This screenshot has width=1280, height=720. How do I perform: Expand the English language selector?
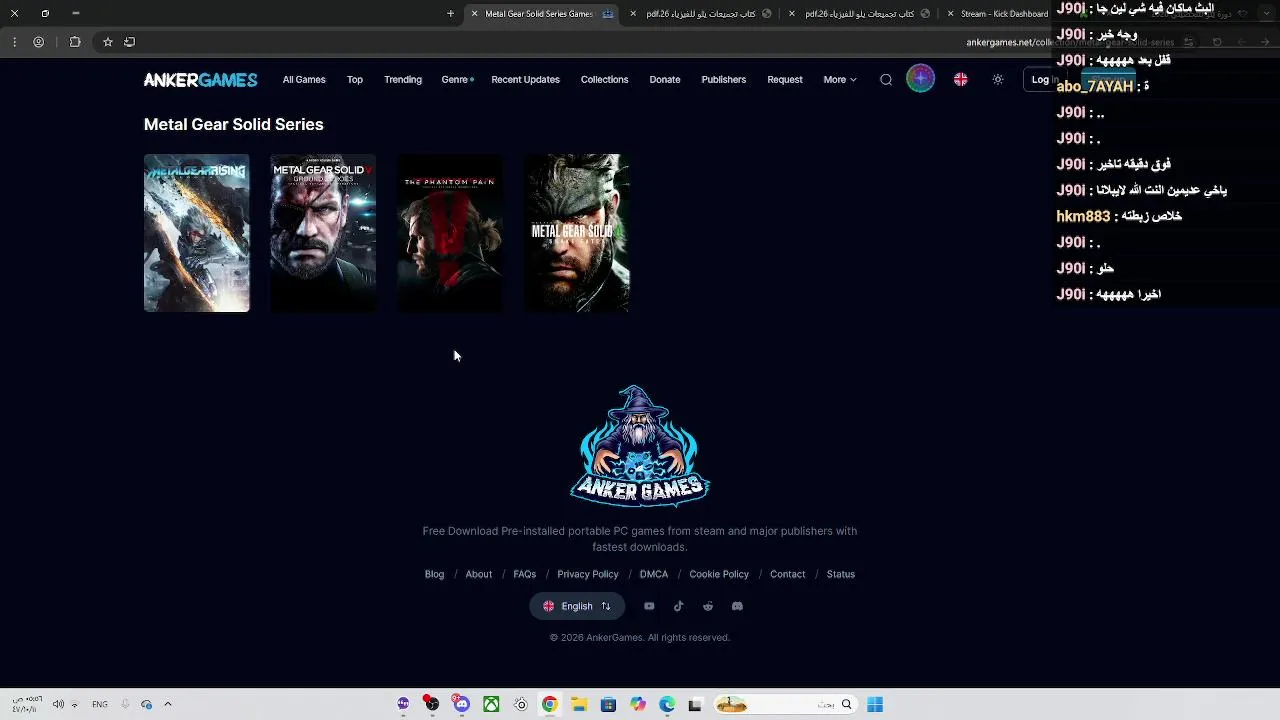click(x=577, y=606)
